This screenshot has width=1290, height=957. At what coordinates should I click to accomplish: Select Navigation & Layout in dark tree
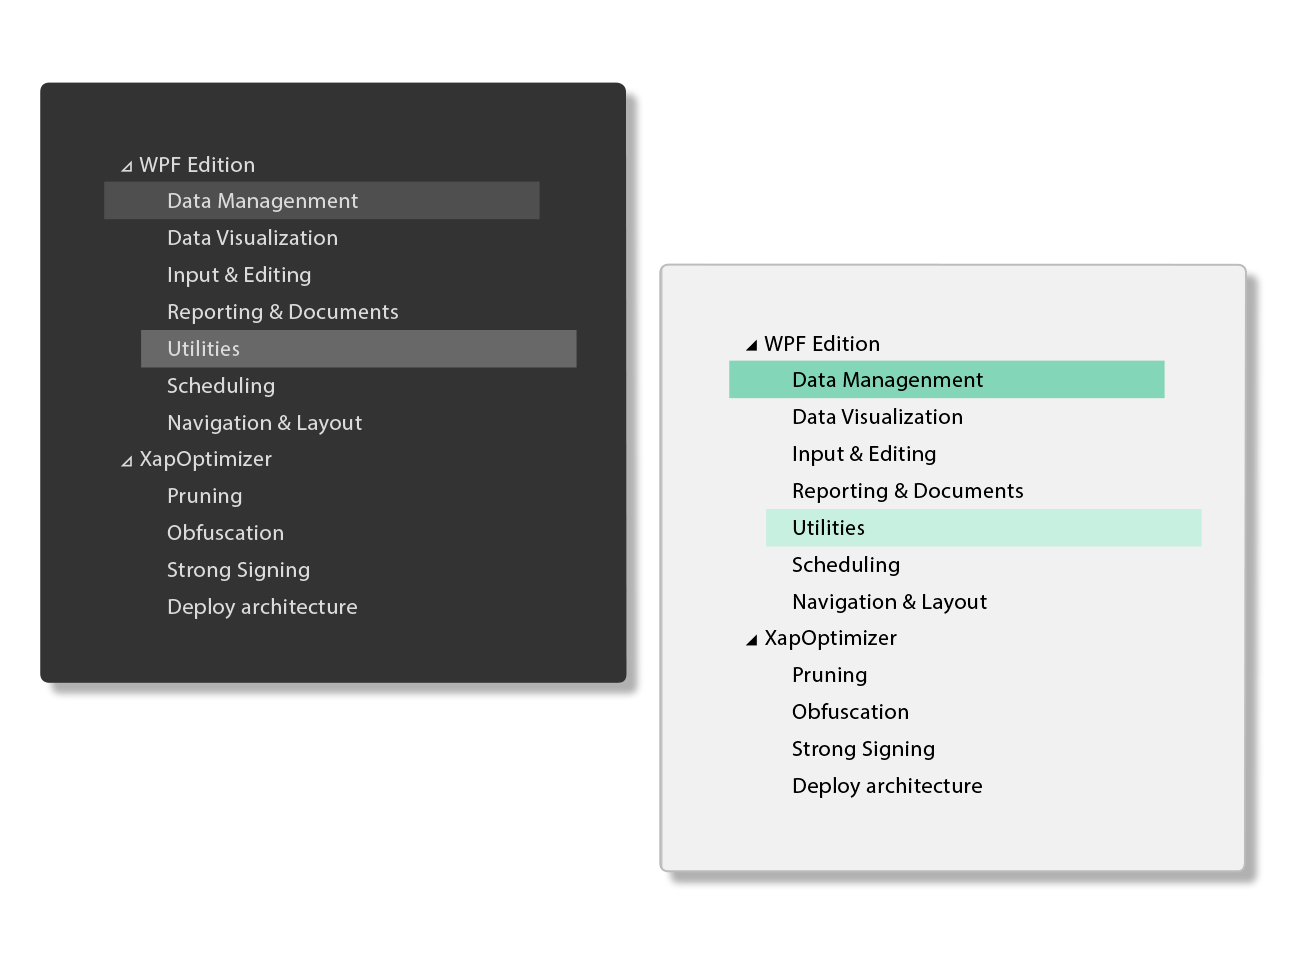pyautogui.click(x=265, y=423)
